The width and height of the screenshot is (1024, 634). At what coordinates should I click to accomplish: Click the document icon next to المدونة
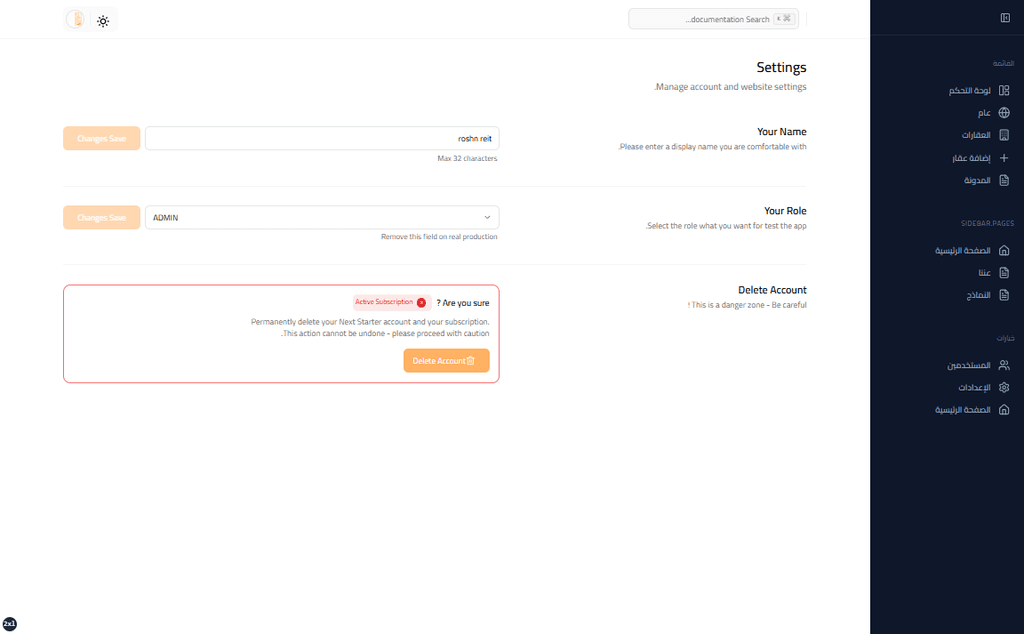tap(1004, 180)
